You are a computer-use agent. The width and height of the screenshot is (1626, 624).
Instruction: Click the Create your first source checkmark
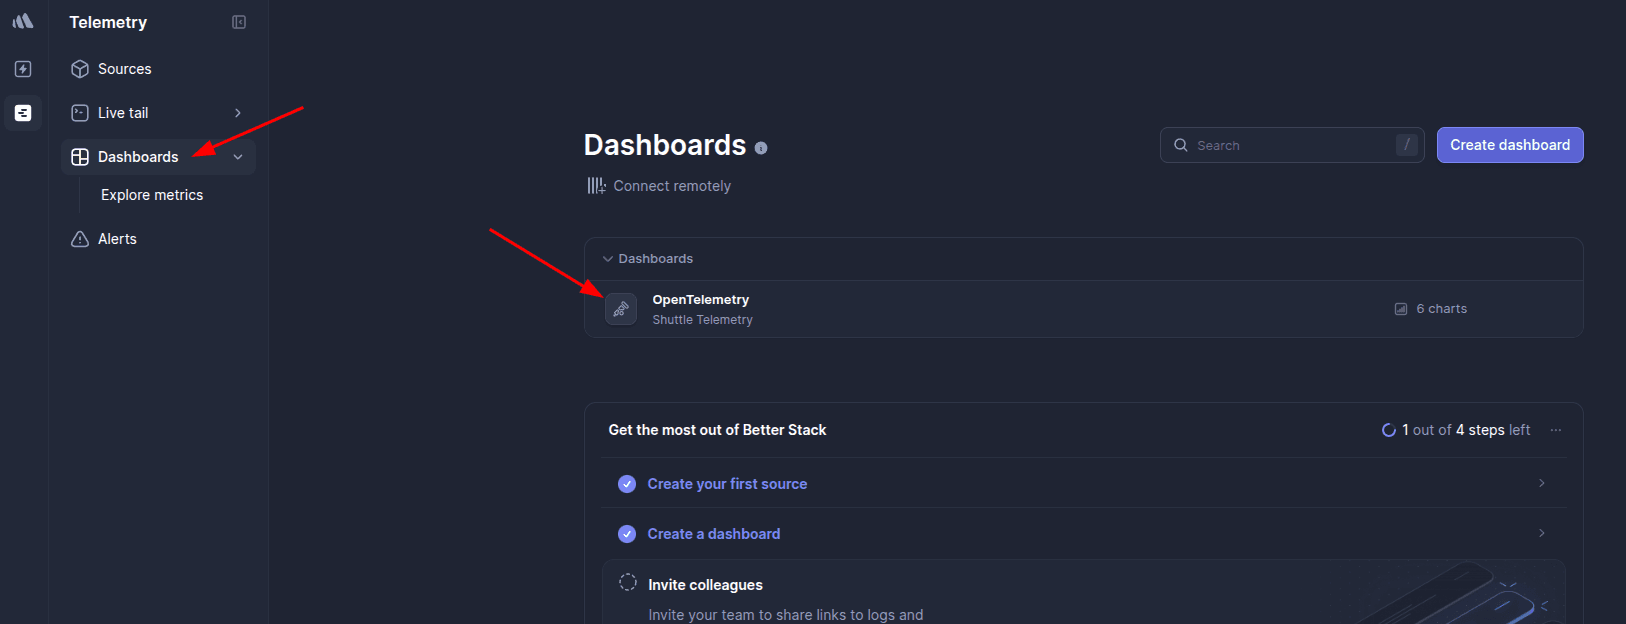click(627, 484)
